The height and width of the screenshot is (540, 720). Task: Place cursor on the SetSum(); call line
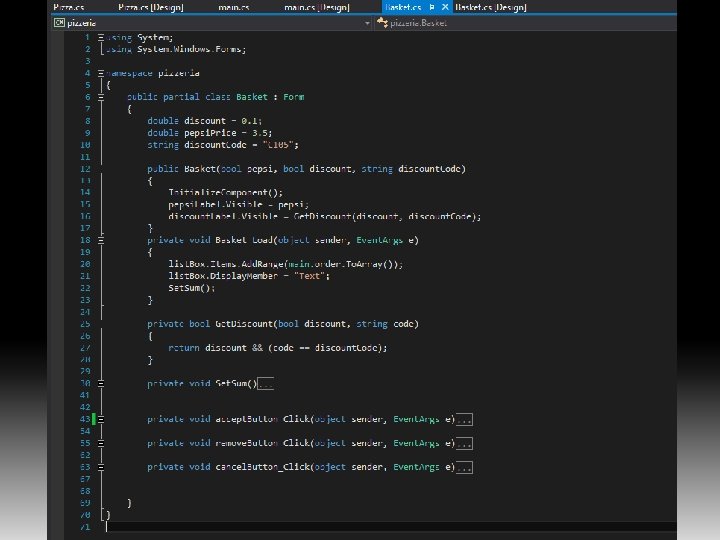point(192,288)
